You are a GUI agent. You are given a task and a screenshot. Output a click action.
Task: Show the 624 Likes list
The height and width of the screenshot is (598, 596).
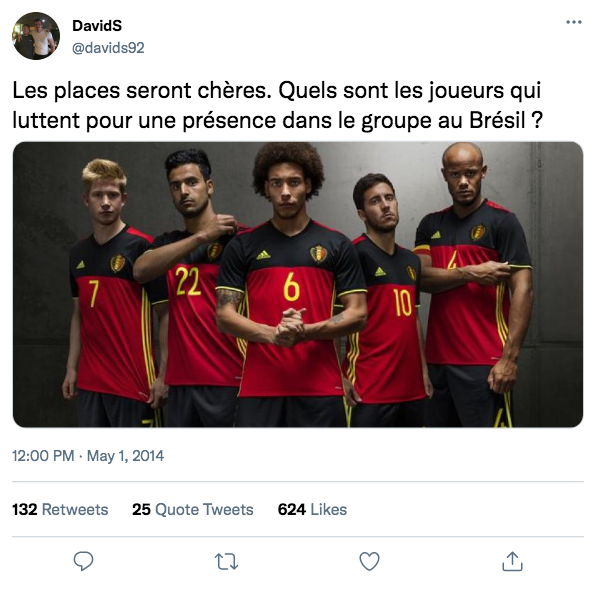click(312, 510)
